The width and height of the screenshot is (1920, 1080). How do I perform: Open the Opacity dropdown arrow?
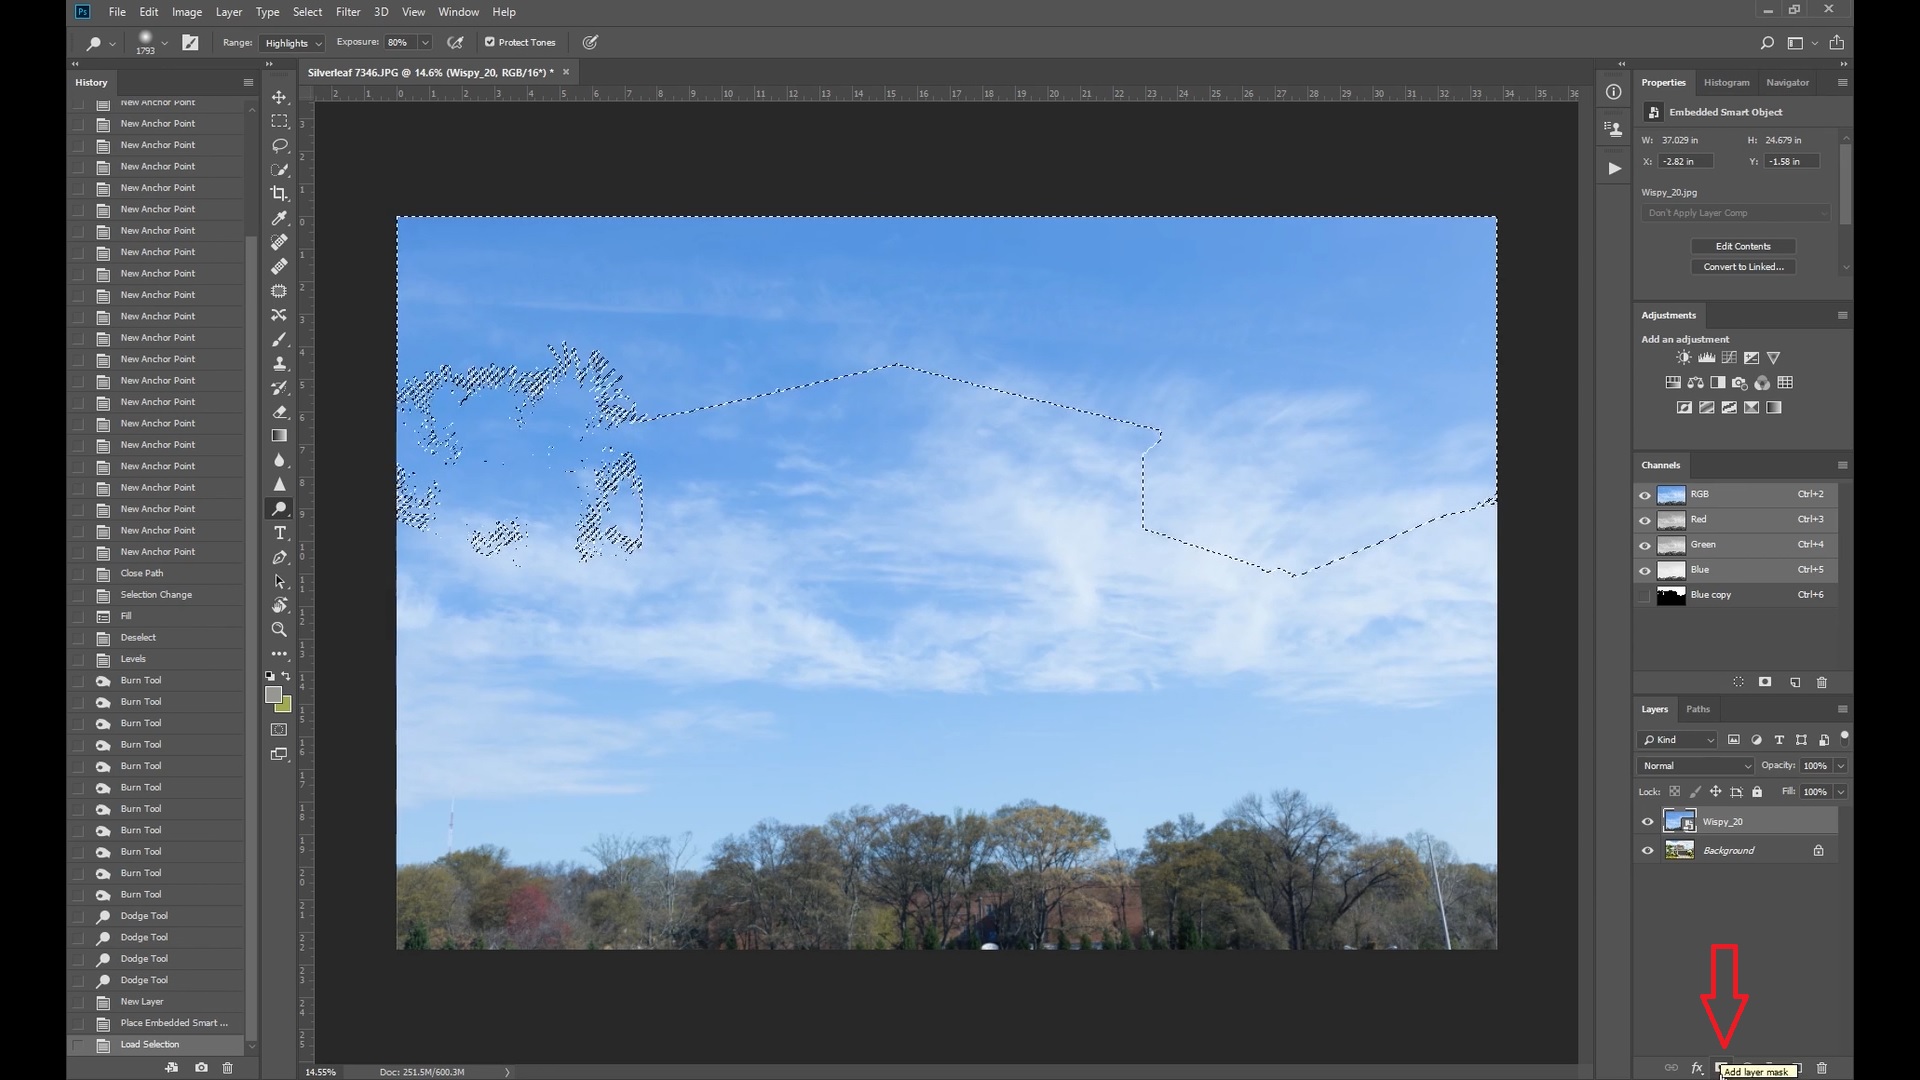1840,766
